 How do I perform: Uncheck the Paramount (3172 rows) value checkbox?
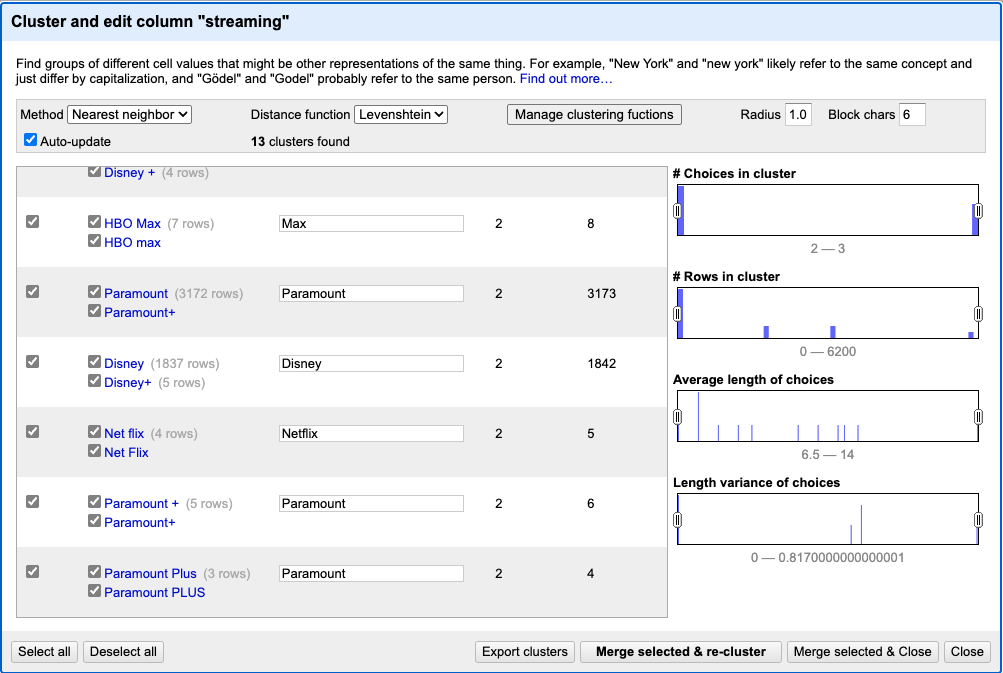(95, 292)
